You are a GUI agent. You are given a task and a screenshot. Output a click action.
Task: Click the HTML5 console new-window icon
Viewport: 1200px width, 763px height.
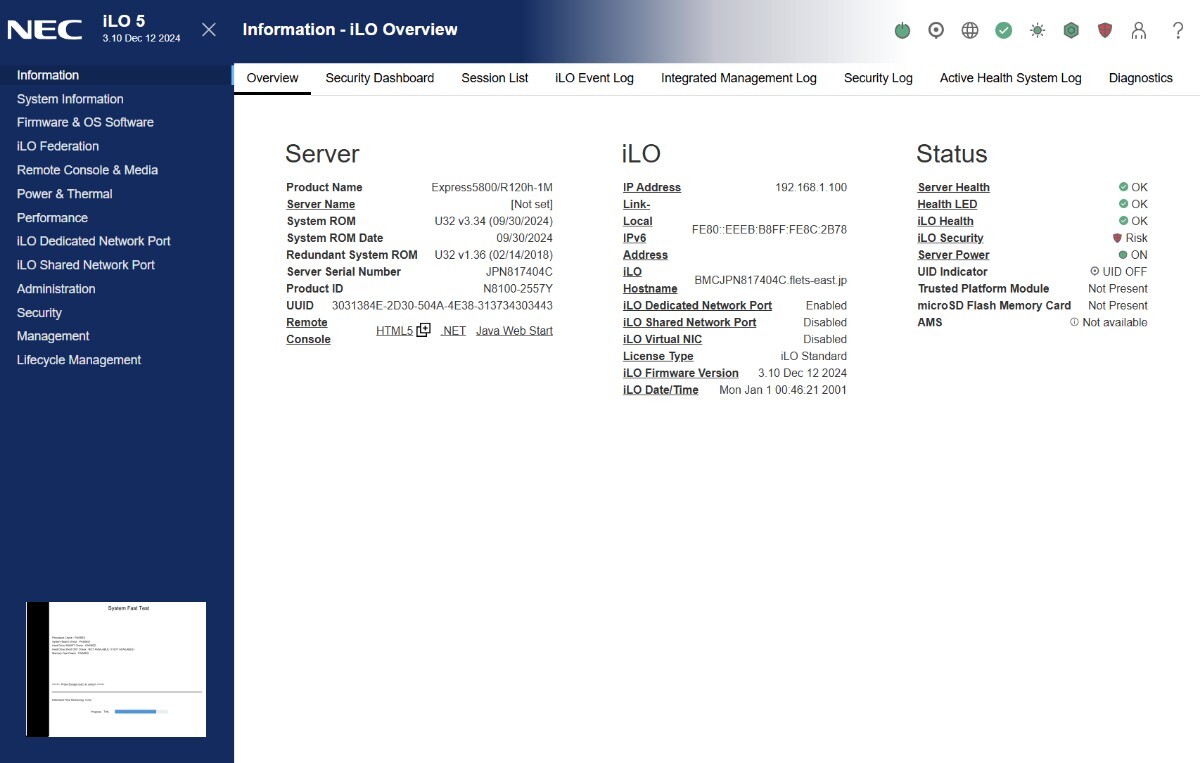[423, 330]
